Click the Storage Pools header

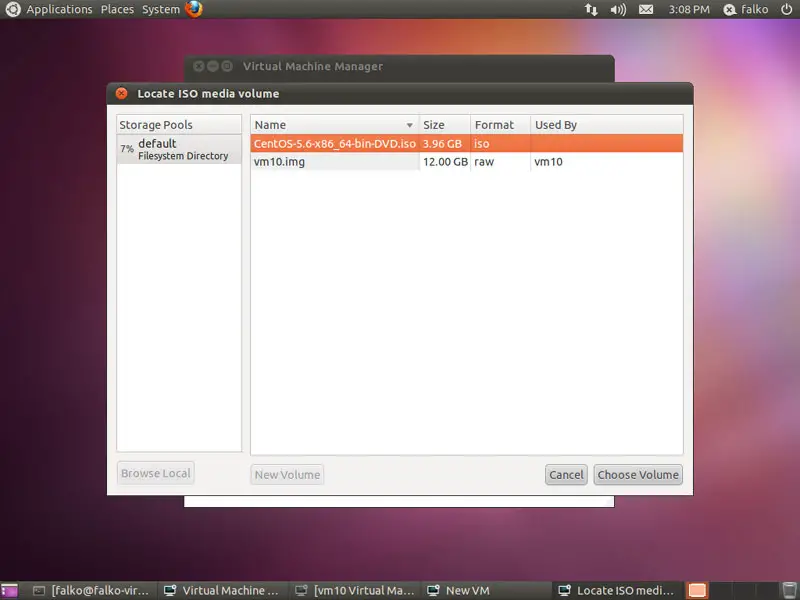[179, 124]
